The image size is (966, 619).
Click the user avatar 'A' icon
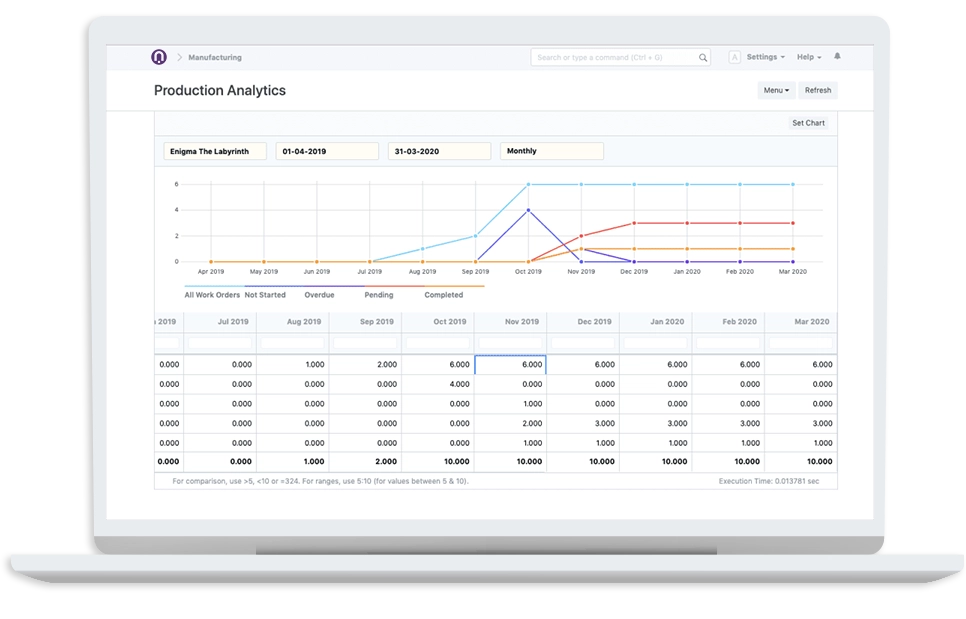(735, 58)
